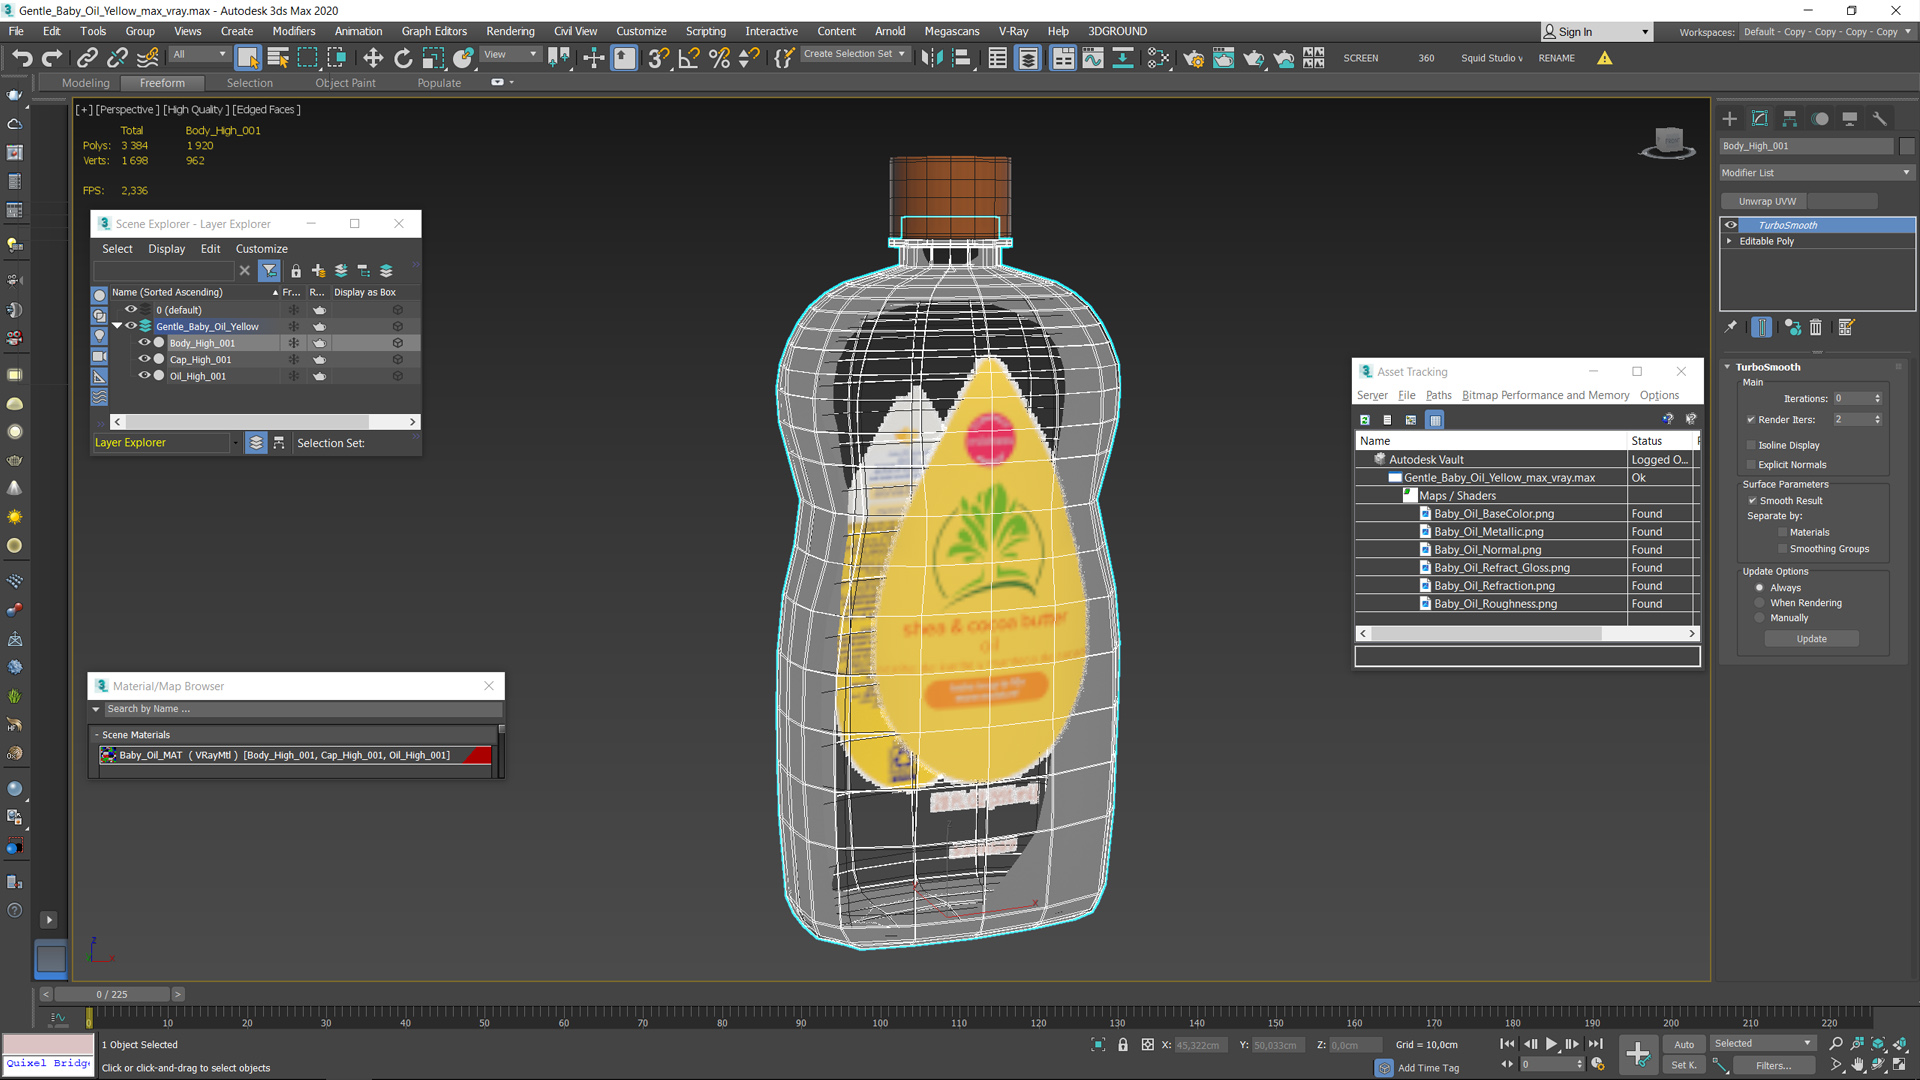Screen dimensions: 1920x1080
Task: Choose the Select and Rotate tool
Action: point(403,58)
